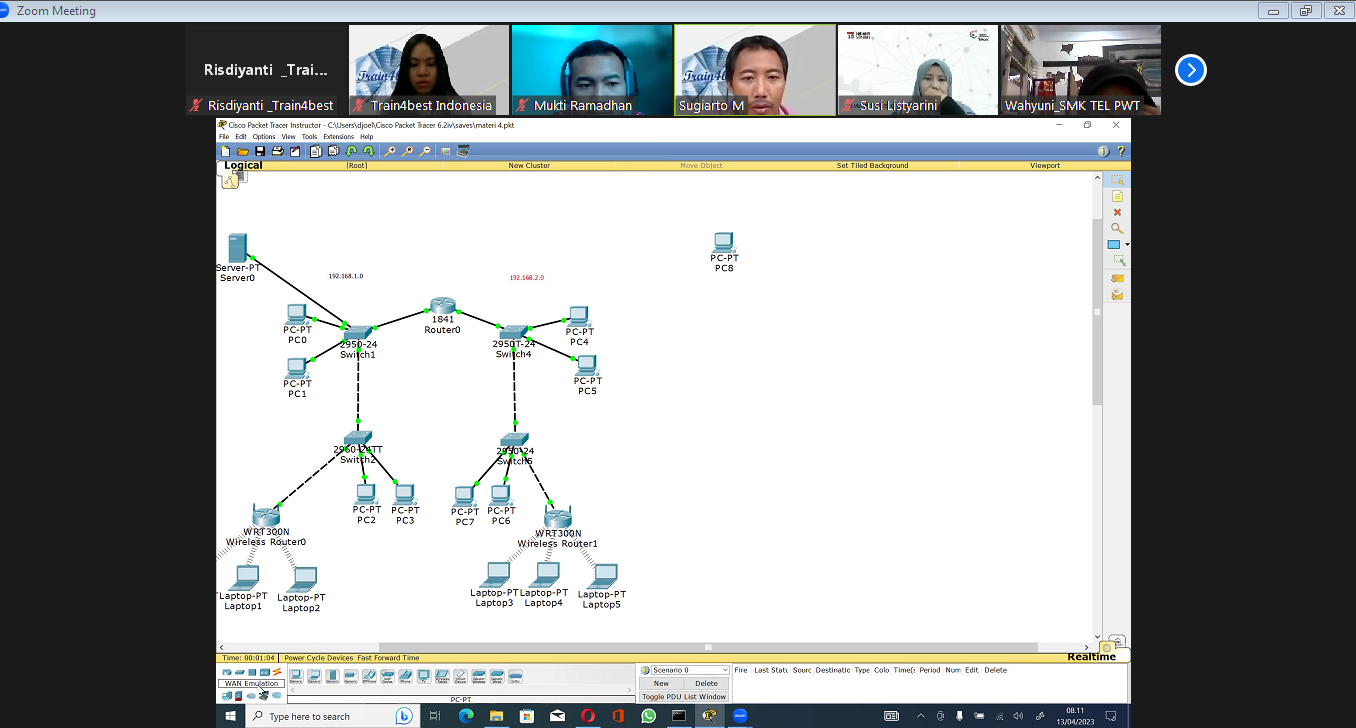
Task: Choose the Inspect magnifier tool
Action: point(1117,228)
